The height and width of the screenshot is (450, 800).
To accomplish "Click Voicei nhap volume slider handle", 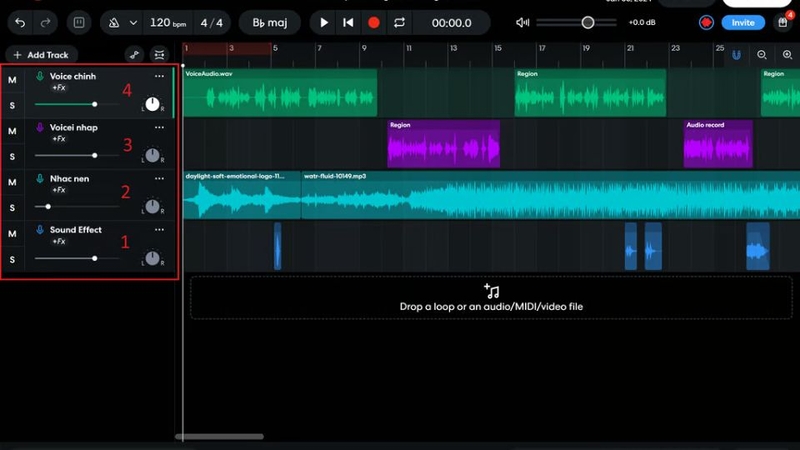I will [x=94, y=155].
